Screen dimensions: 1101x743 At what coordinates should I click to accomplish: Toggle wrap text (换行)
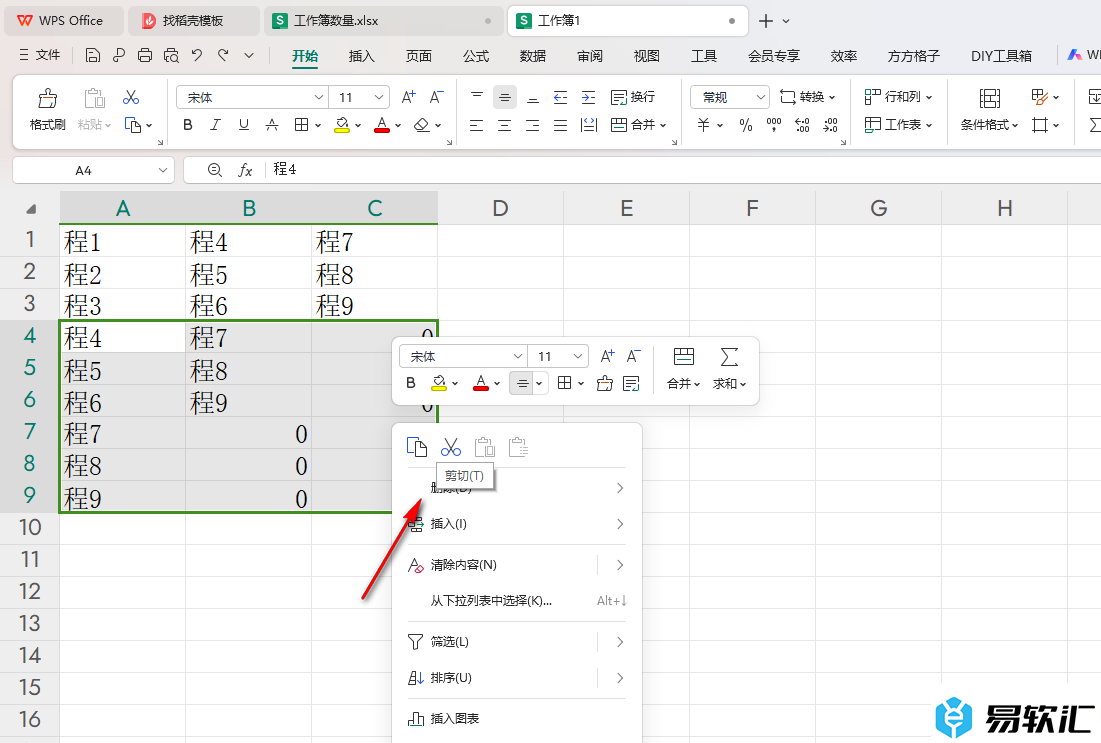coord(633,97)
